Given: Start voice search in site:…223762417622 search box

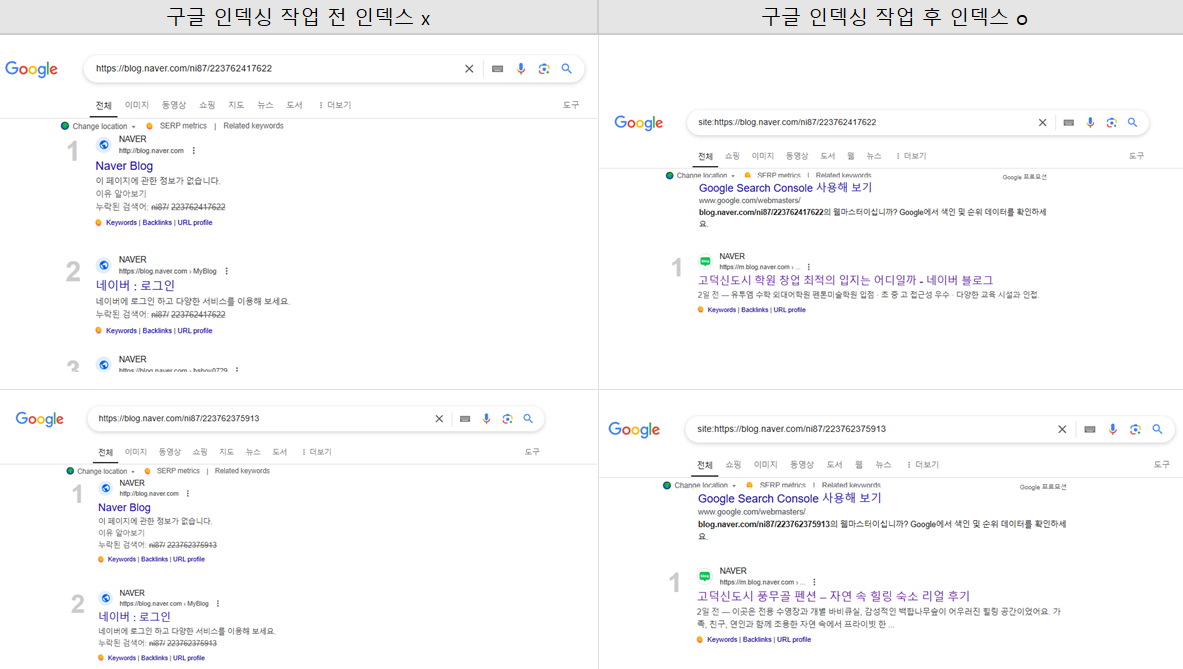Looking at the screenshot, I should 1090,122.
